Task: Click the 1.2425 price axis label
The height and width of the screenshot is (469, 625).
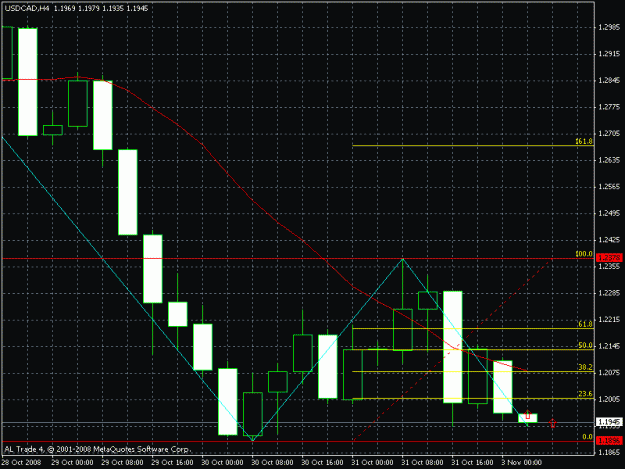Action: click(x=609, y=240)
